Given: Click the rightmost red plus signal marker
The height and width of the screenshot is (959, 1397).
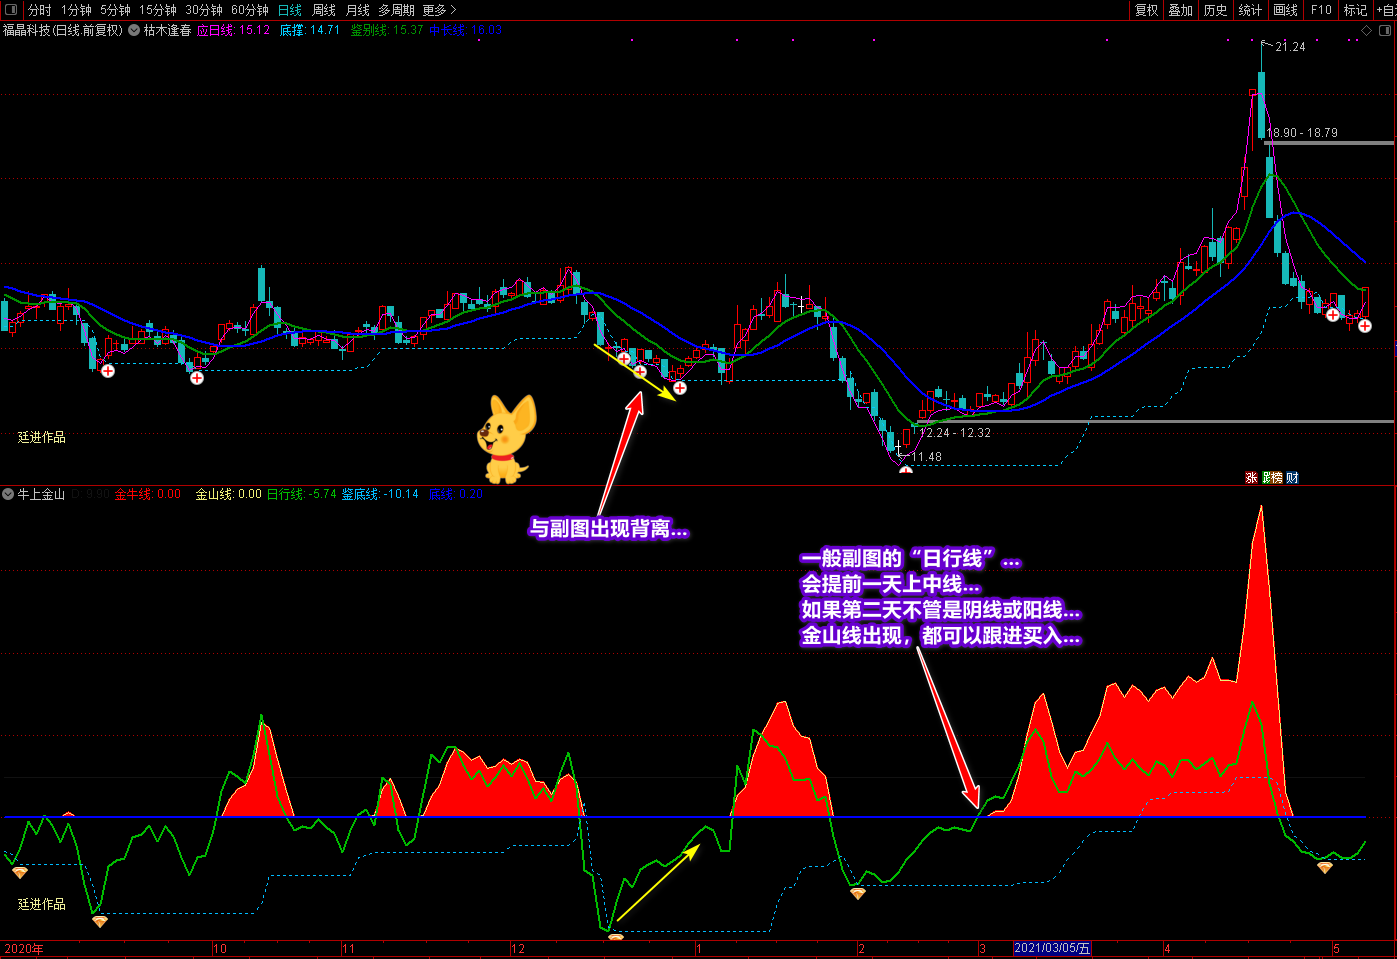Looking at the screenshot, I should (1364, 326).
